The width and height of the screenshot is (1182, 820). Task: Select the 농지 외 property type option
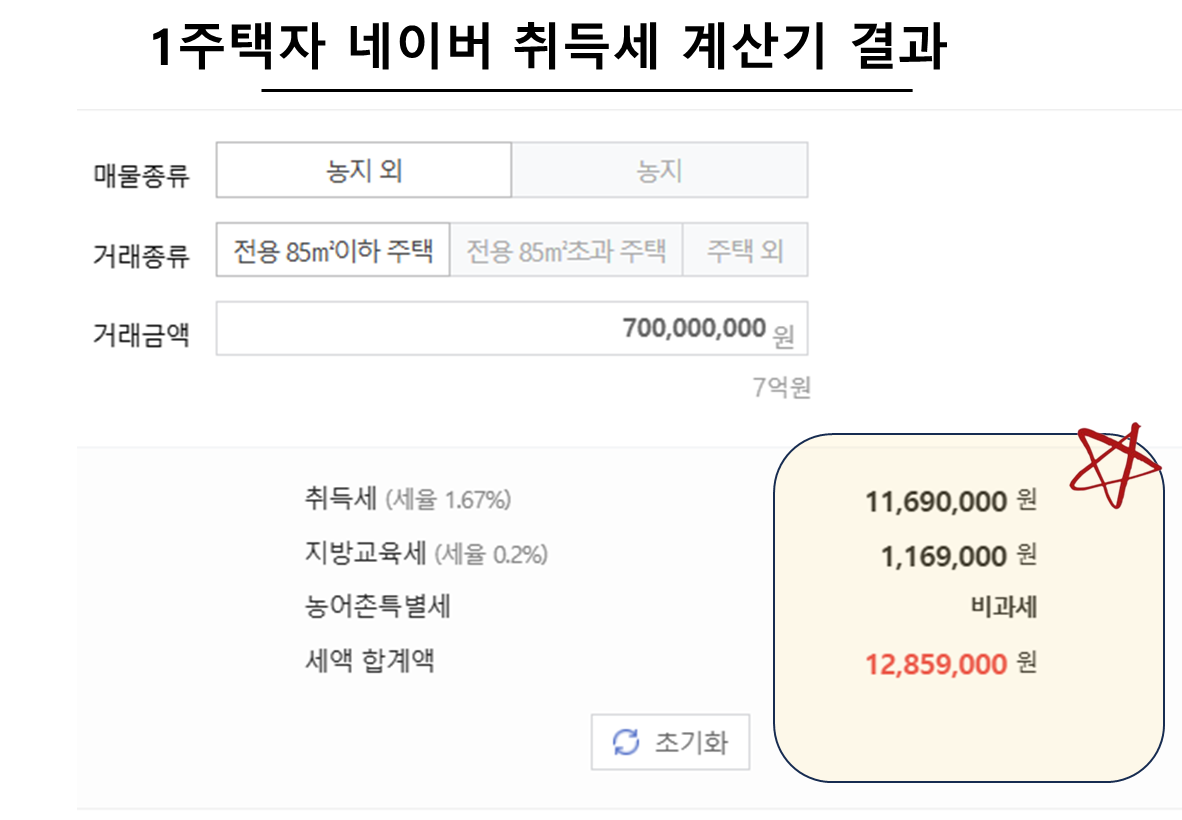point(362,169)
